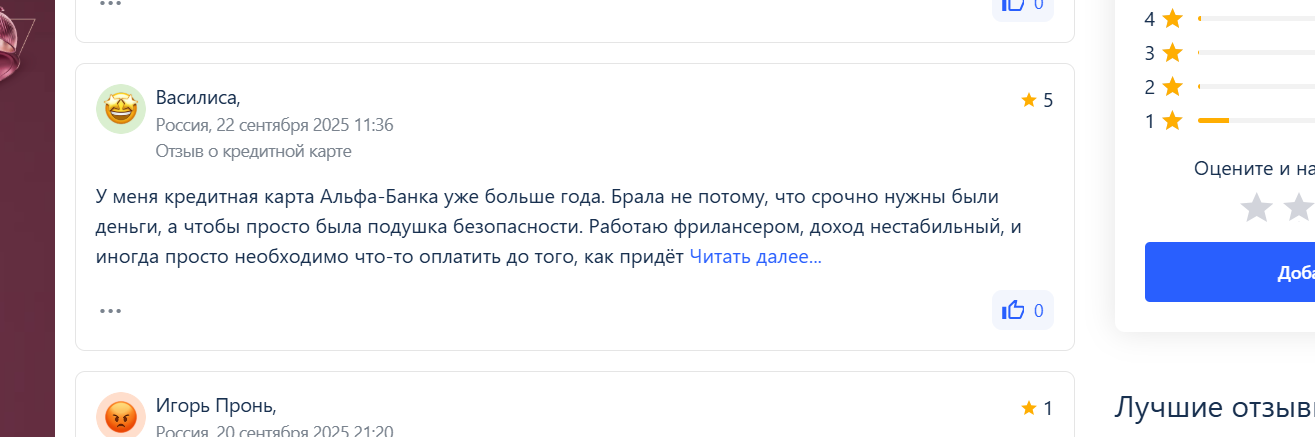Open Игорь Пронь's profile name
The width and height of the screenshot is (1315, 437).
click(216, 405)
